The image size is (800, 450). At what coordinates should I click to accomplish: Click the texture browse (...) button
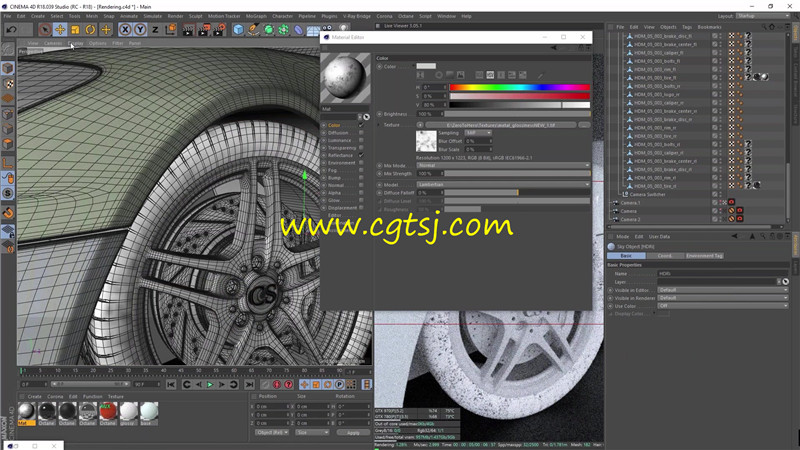tap(584, 125)
